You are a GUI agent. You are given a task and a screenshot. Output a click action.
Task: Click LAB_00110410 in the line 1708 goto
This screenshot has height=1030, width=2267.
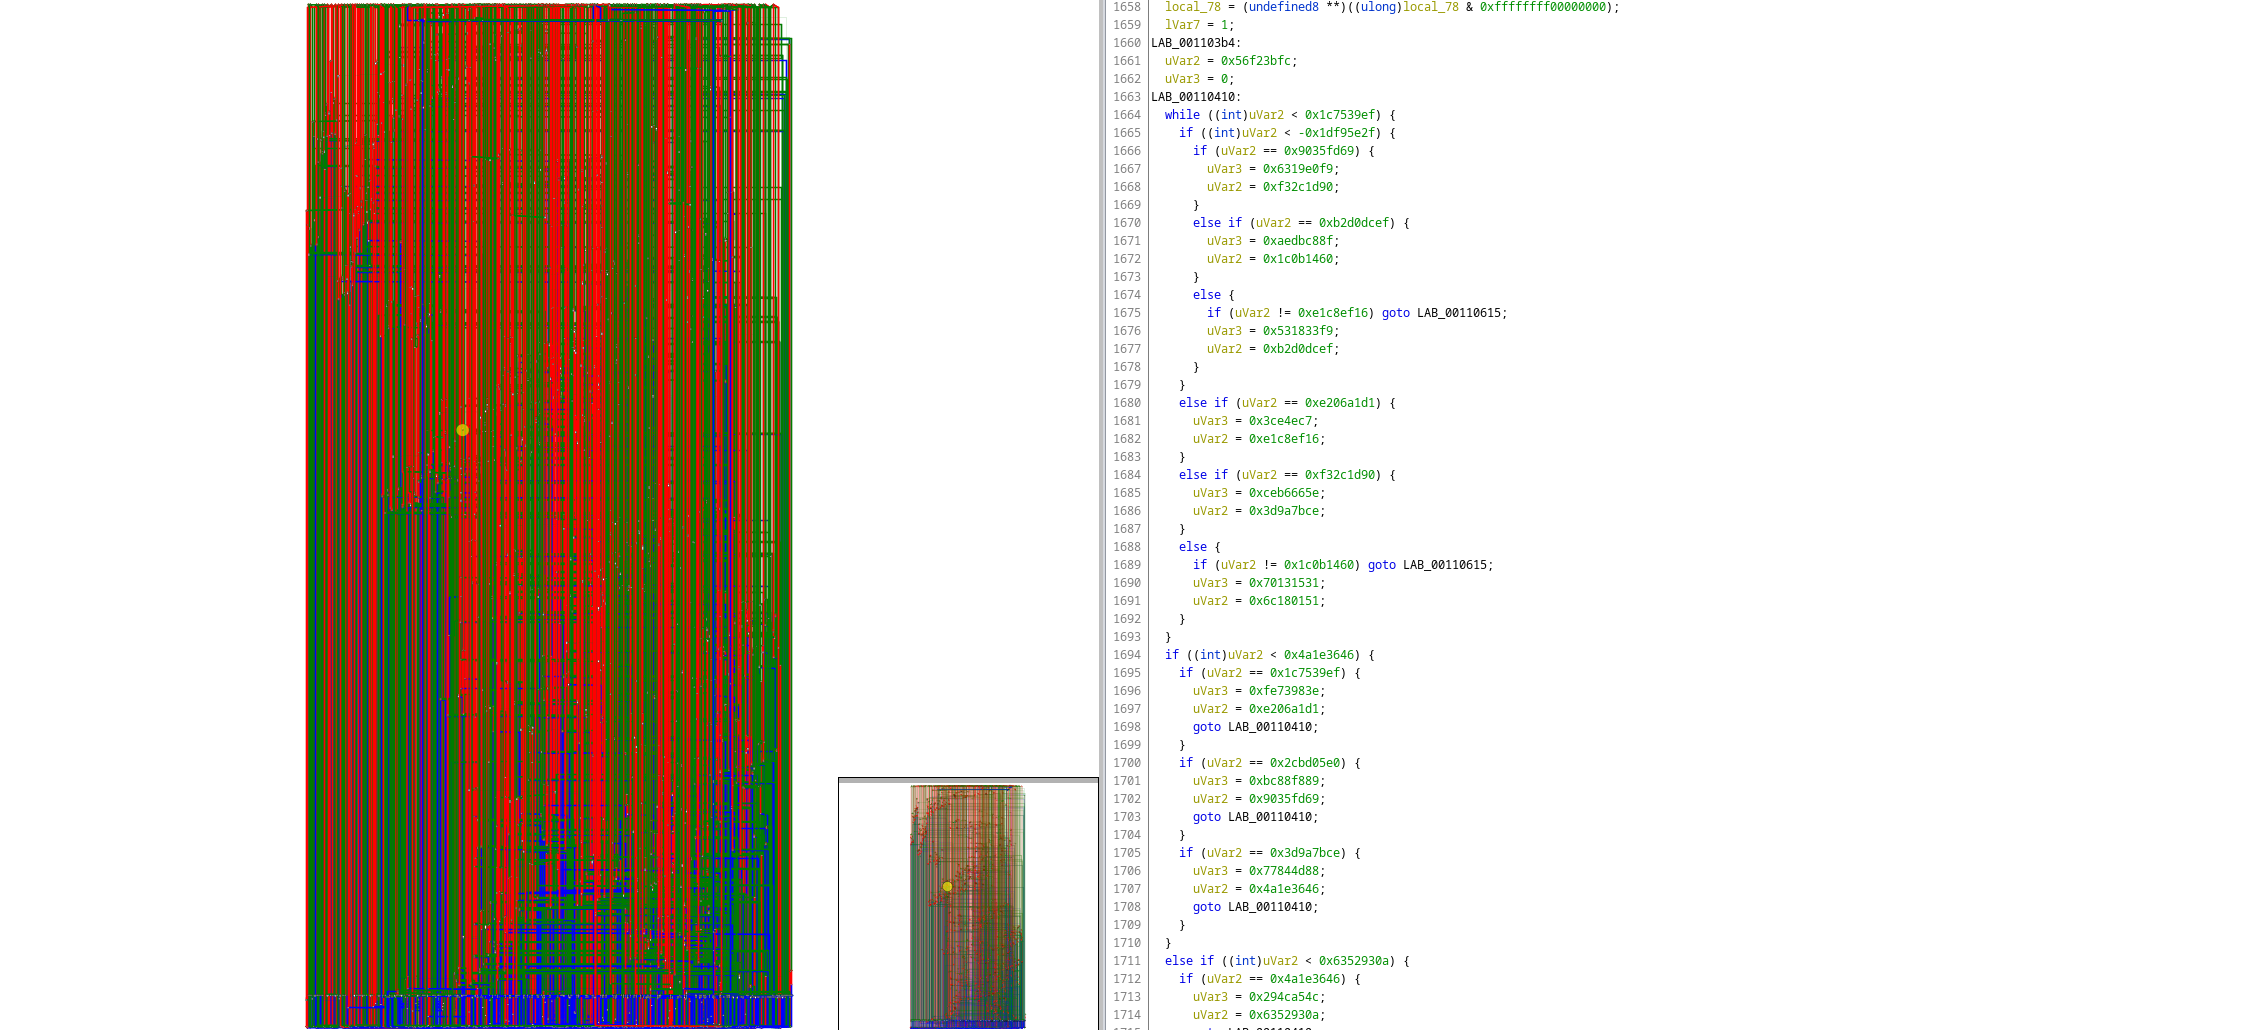click(x=1270, y=907)
